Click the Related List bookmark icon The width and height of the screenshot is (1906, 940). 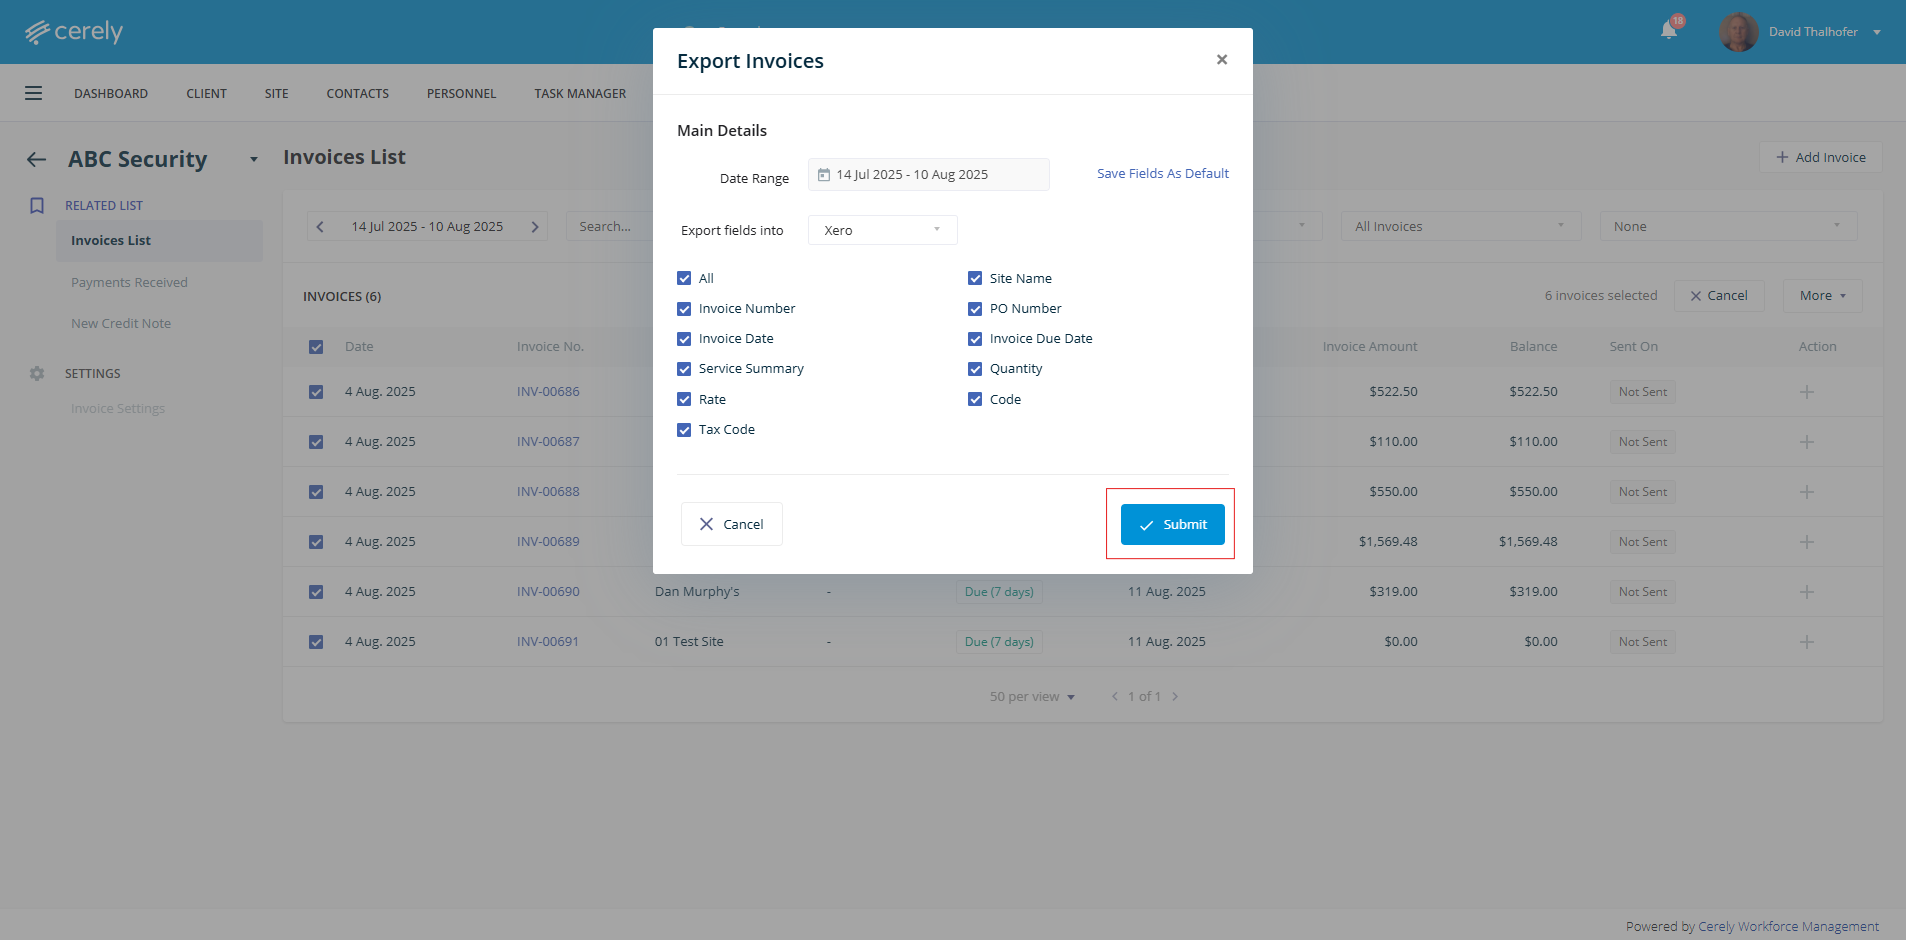pos(37,205)
